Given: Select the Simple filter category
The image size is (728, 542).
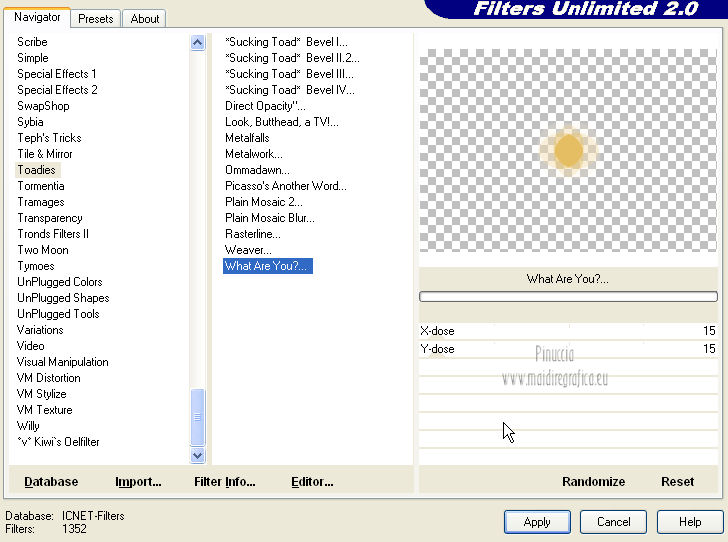Looking at the screenshot, I should [x=32, y=58].
